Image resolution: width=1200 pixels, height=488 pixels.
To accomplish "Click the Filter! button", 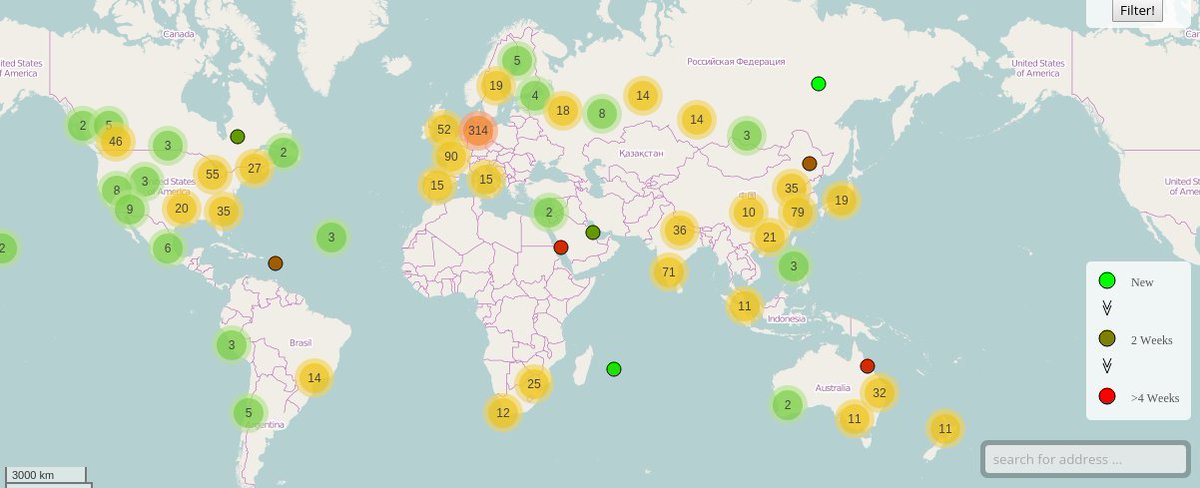I will point(1137,10).
